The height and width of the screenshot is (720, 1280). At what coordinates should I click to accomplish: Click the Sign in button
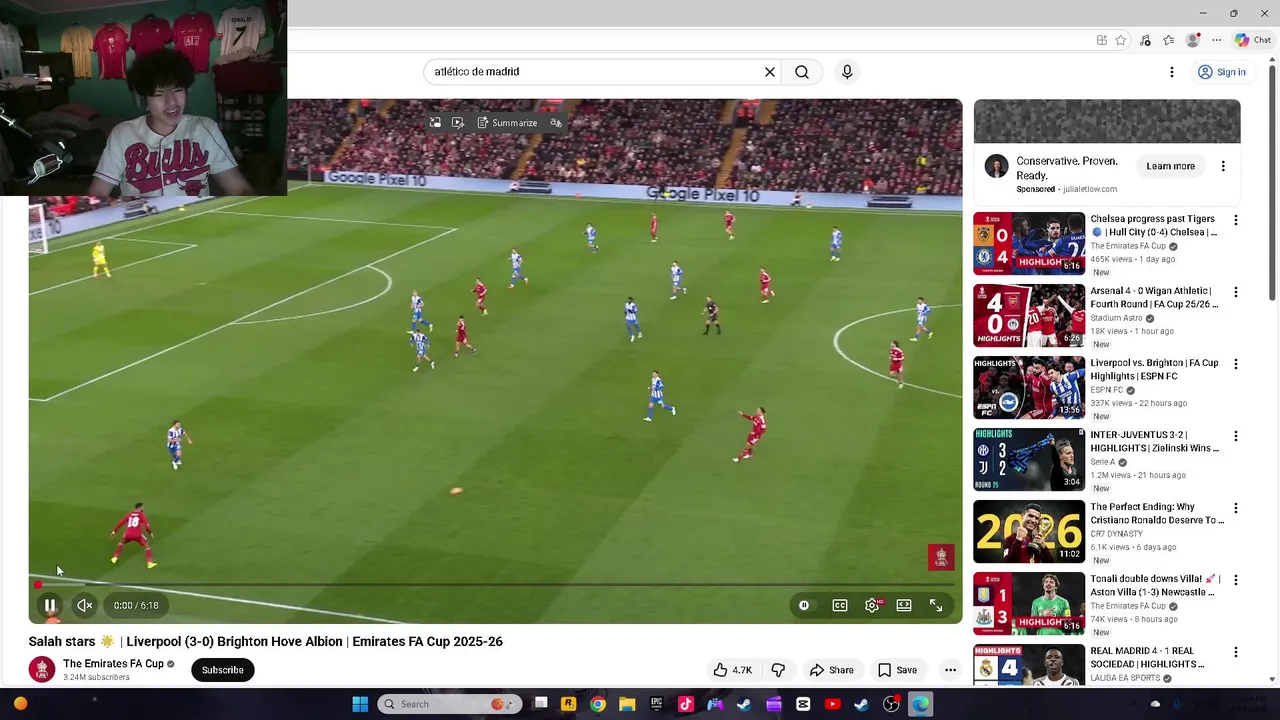tap(1222, 72)
